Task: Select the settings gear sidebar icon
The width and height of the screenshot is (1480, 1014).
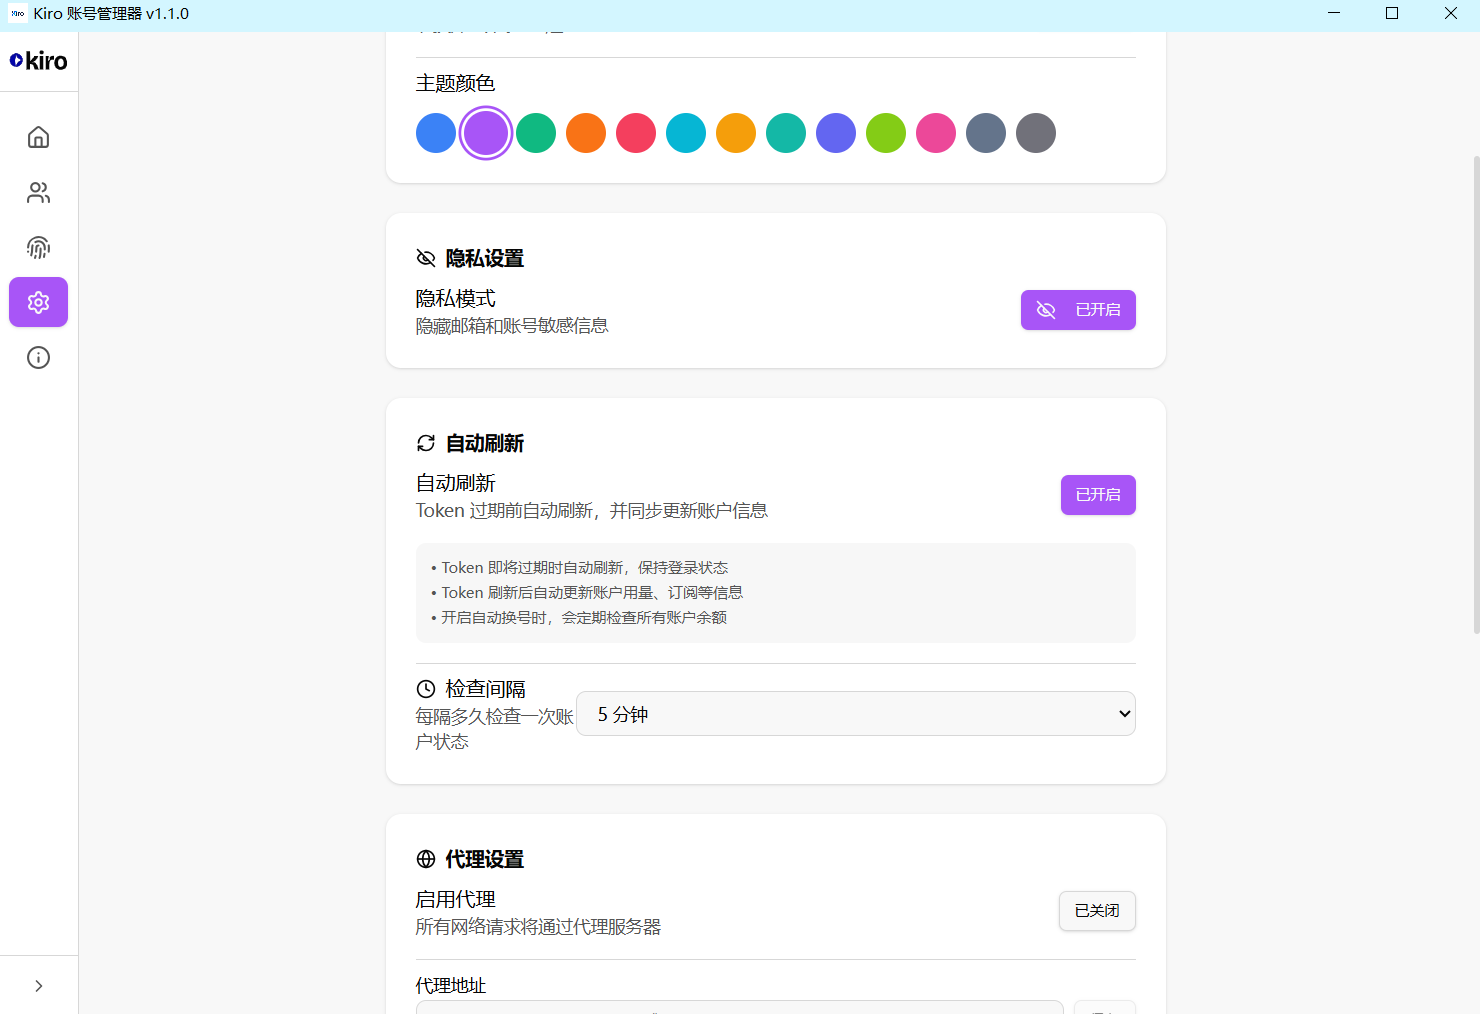Action: pos(38,302)
